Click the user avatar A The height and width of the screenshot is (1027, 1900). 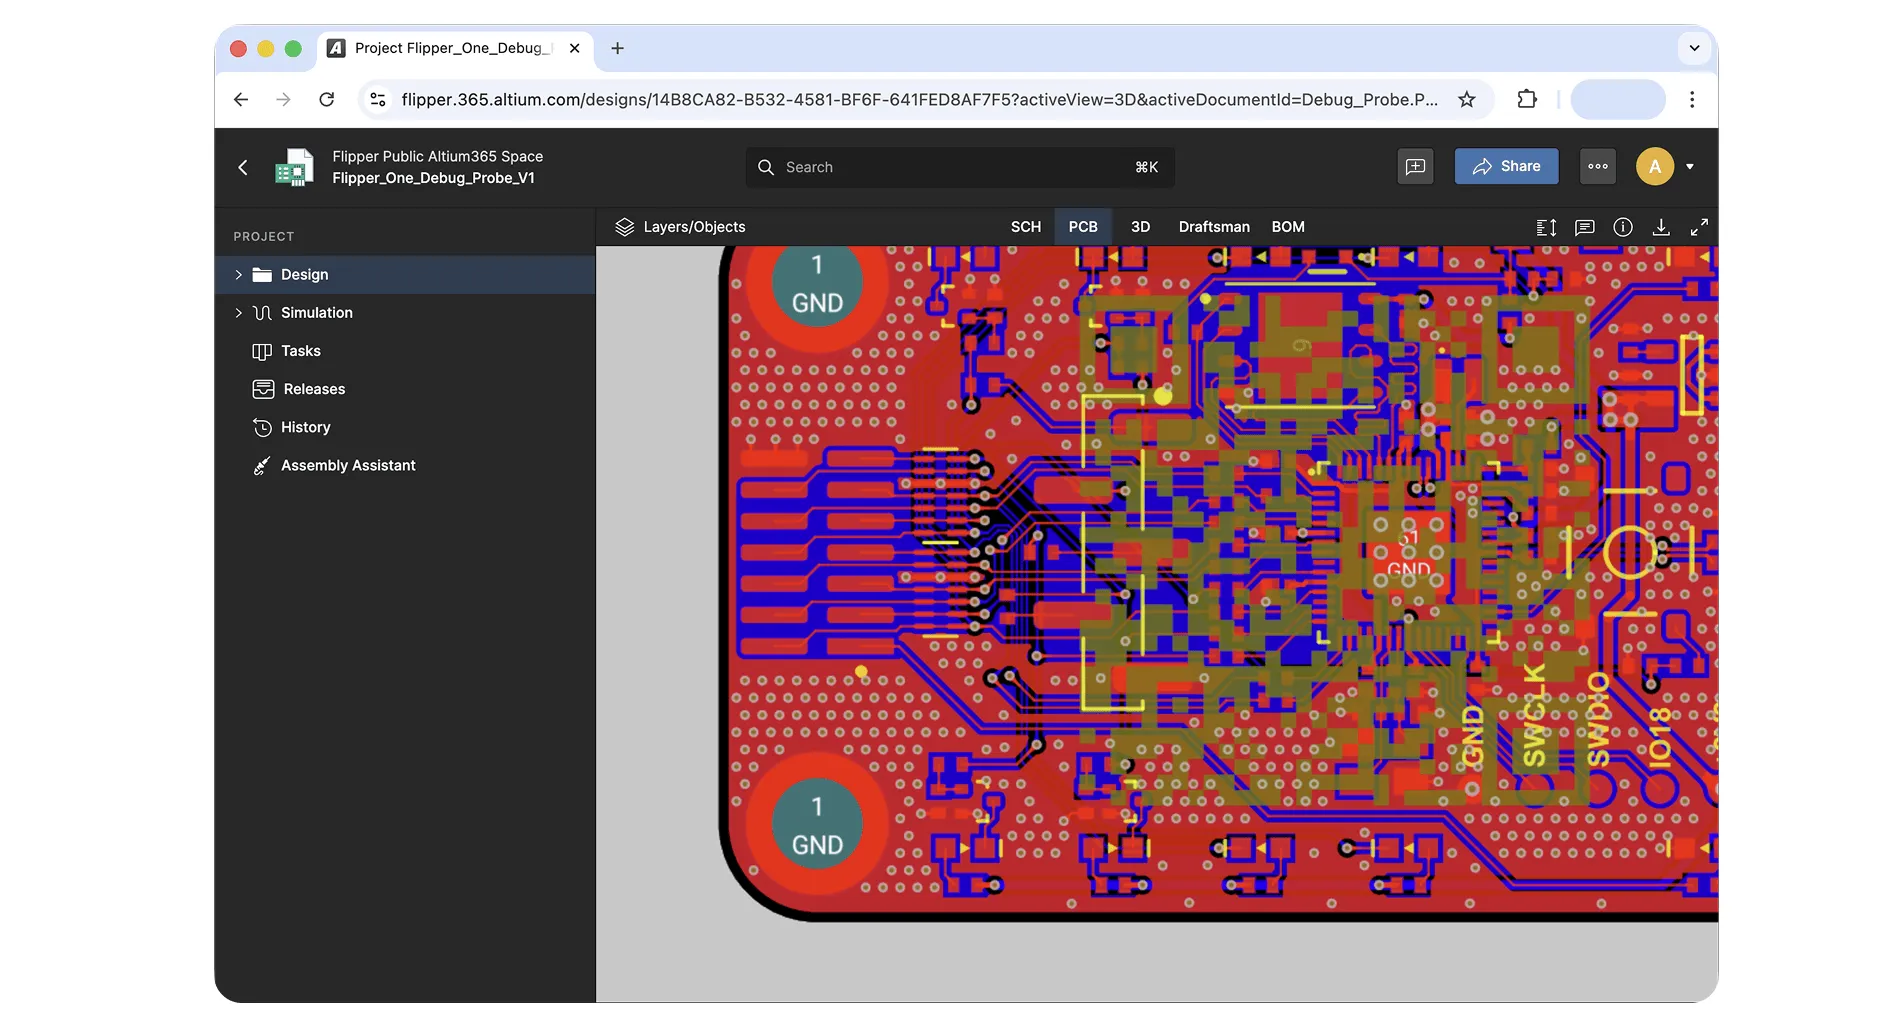click(1655, 167)
